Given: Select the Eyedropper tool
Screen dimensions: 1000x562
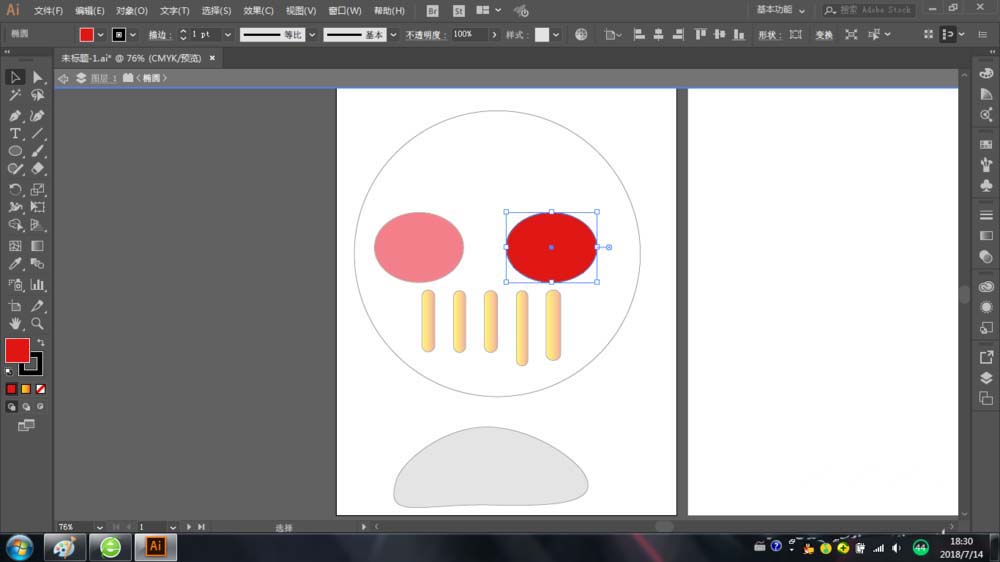Looking at the screenshot, I should click(15, 264).
